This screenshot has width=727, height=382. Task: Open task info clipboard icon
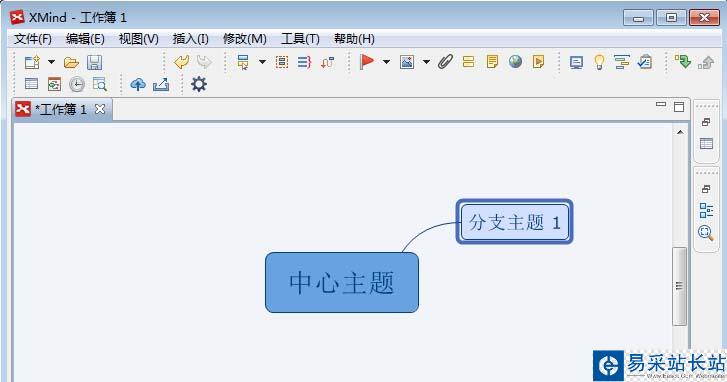point(645,62)
